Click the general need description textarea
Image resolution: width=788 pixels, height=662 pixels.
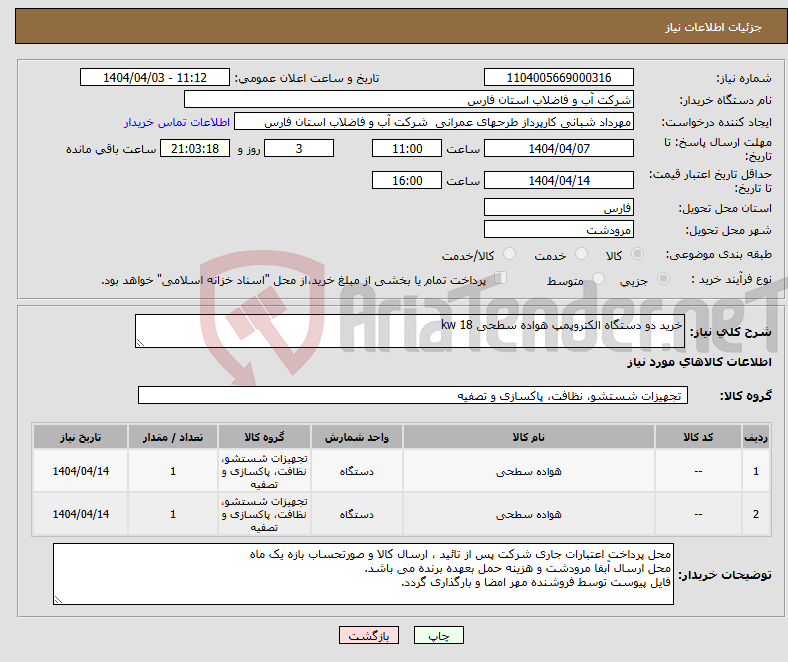coord(410,331)
